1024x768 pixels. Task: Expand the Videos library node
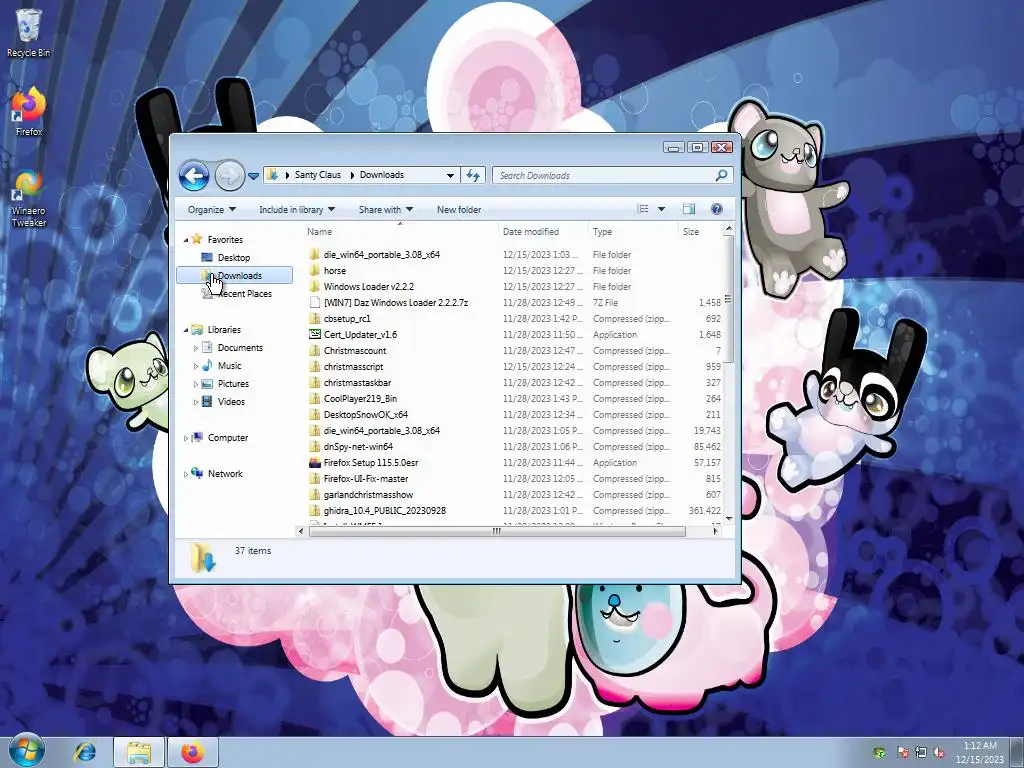coord(195,402)
